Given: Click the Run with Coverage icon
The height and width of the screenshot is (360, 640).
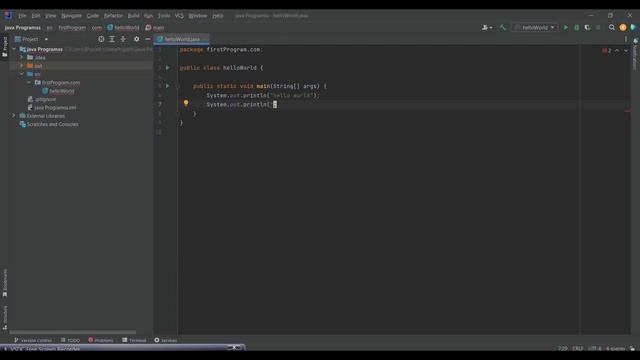Looking at the screenshot, I should [587, 27].
